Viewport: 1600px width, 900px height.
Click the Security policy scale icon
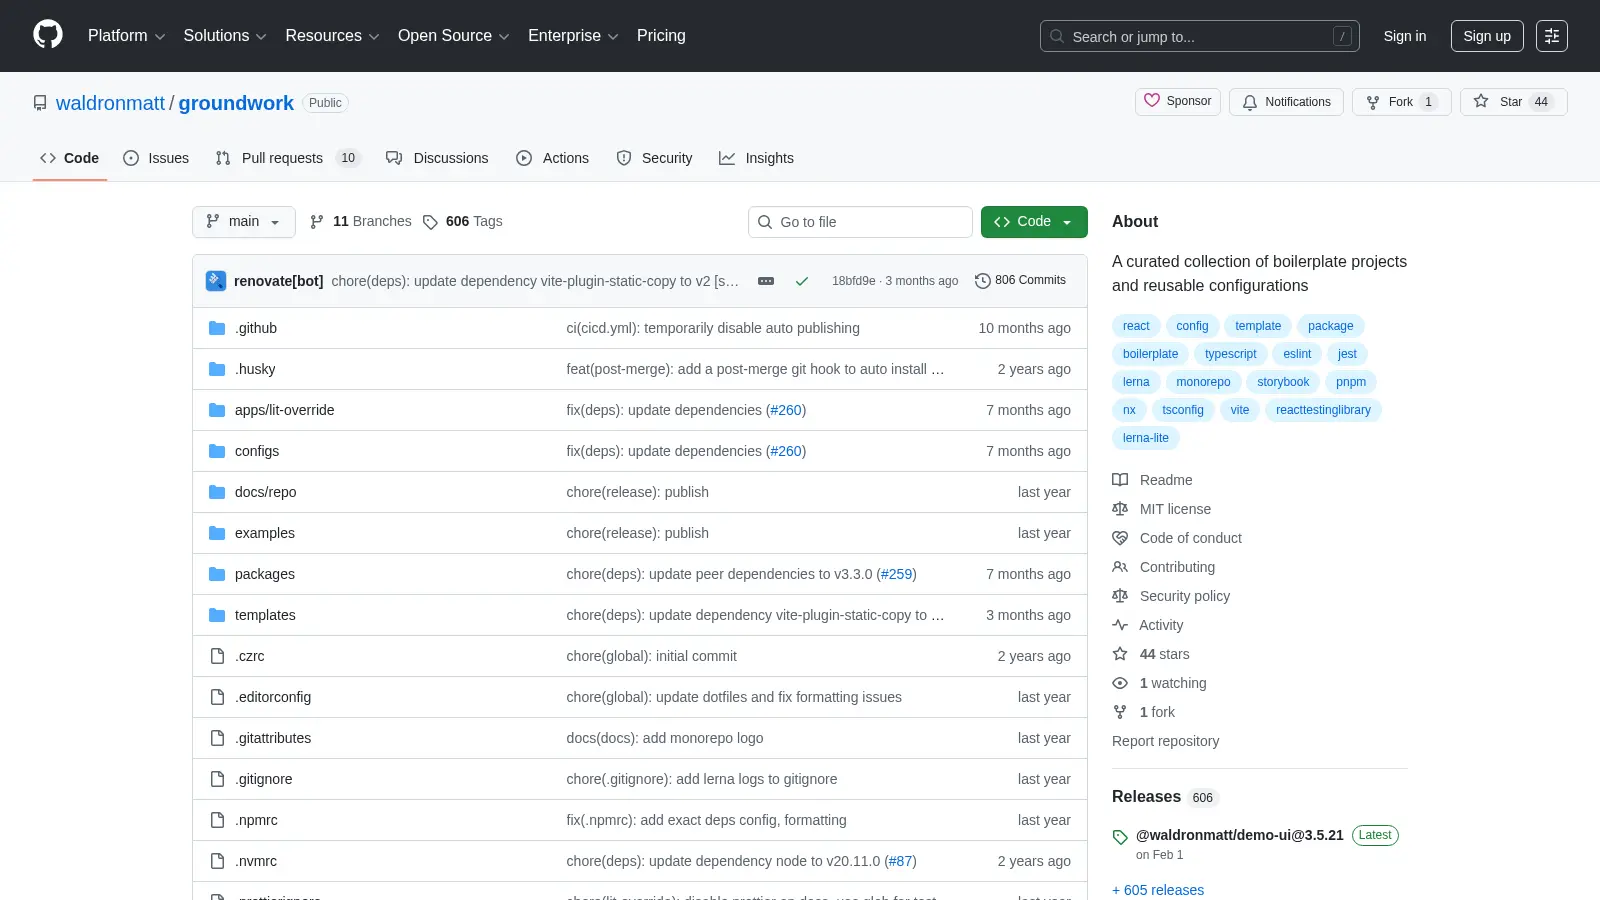pyautogui.click(x=1120, y=596)
